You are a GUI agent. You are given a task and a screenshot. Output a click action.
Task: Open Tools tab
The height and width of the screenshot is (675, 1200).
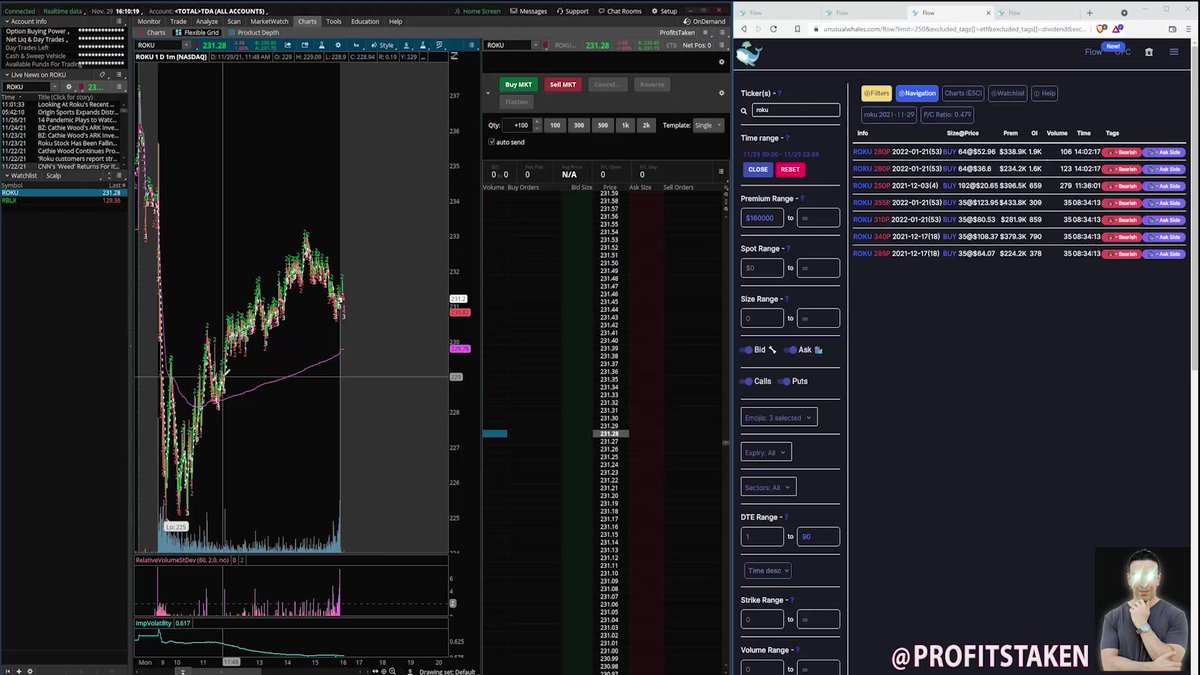[x=333, y=21]
